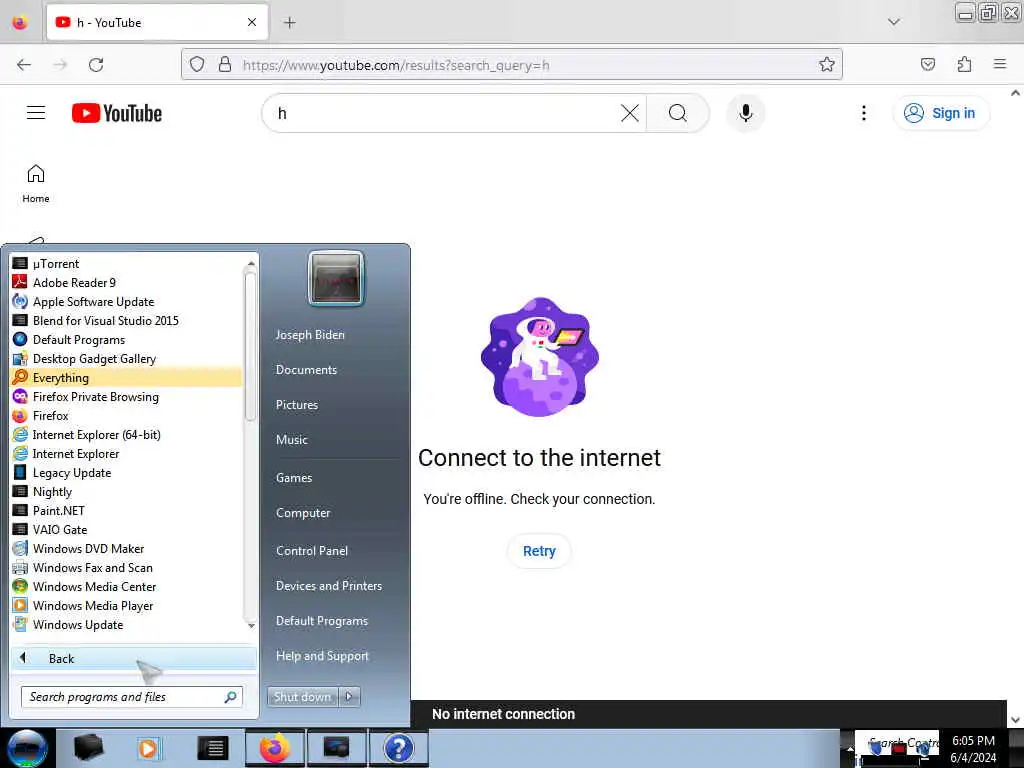Start voice search with the microphone
Image resolution: width=1024 pixels, height=768 pixels.
tap(745, 113)
